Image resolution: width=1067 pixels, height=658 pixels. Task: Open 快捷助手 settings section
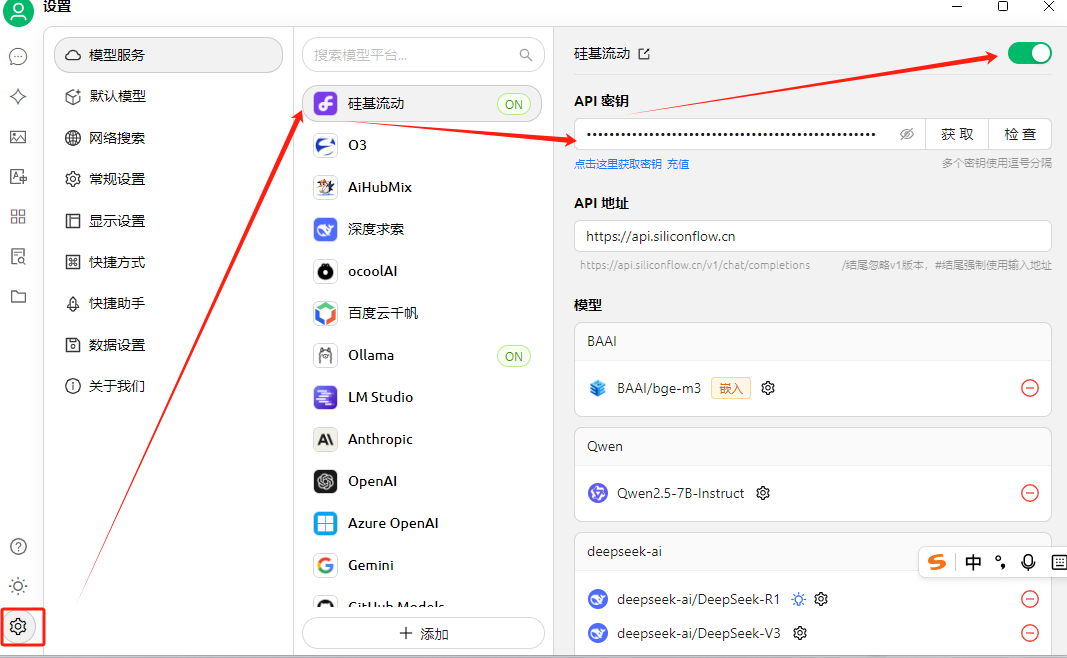(168, 303)
